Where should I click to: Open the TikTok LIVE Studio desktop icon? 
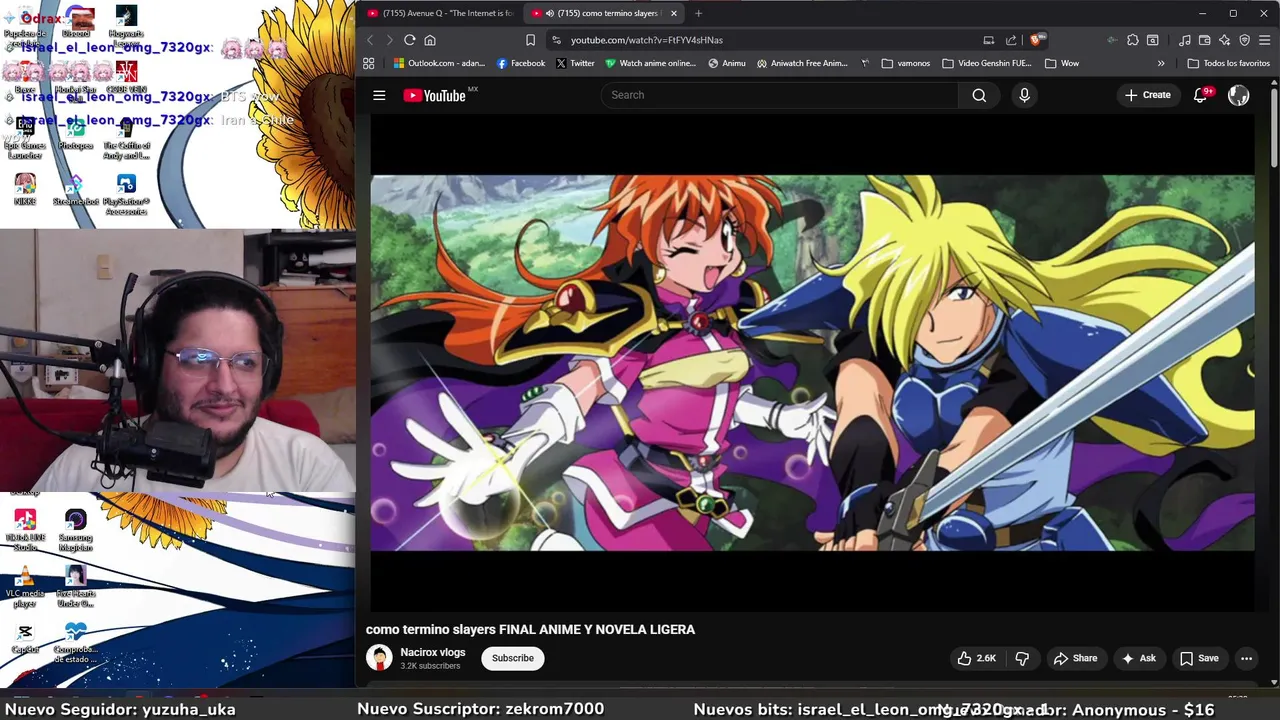click(x=25, y=530)
